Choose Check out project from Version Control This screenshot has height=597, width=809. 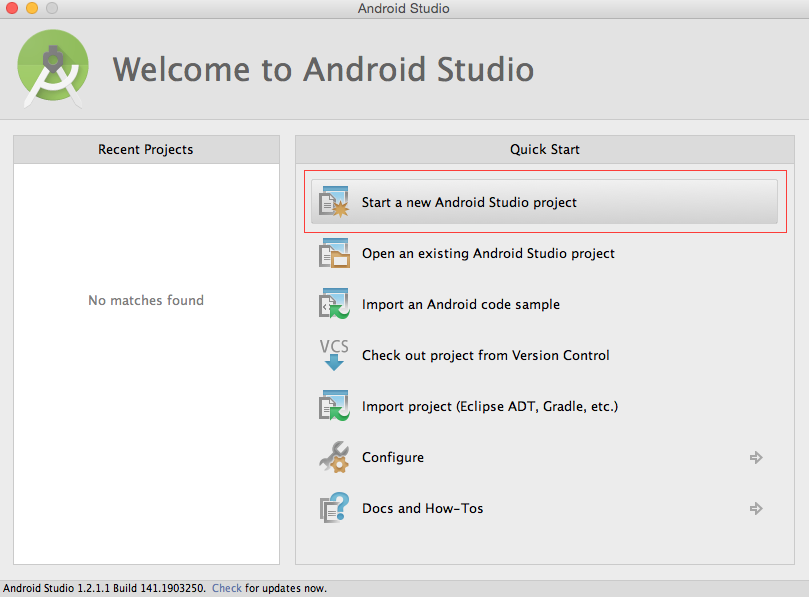[x=486, y=356]
